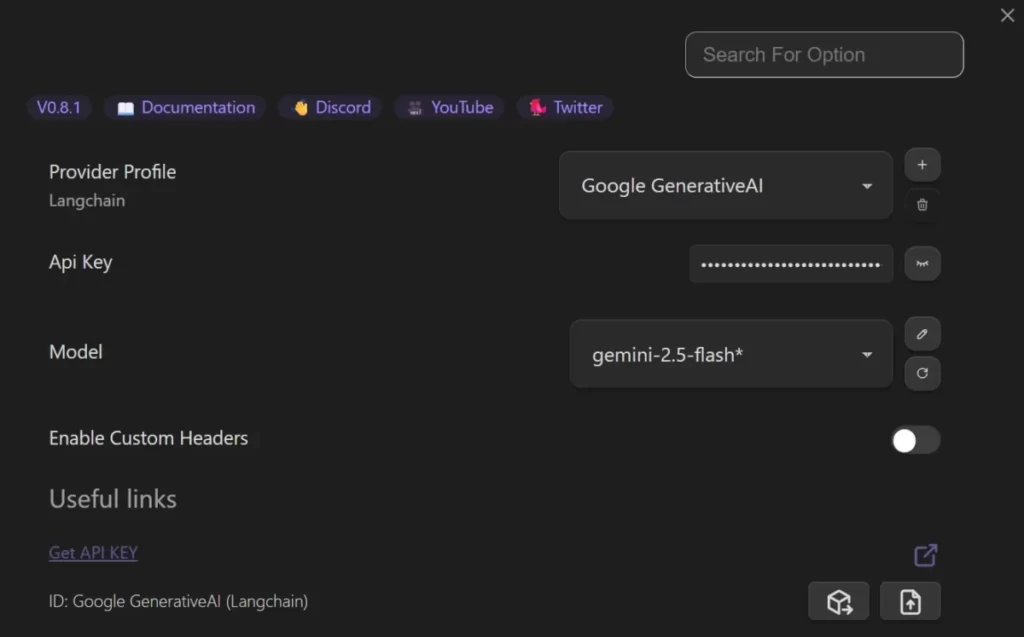Refresh the available model list
The width and height of the screenshot is (1024, 637).
[921, 373]
